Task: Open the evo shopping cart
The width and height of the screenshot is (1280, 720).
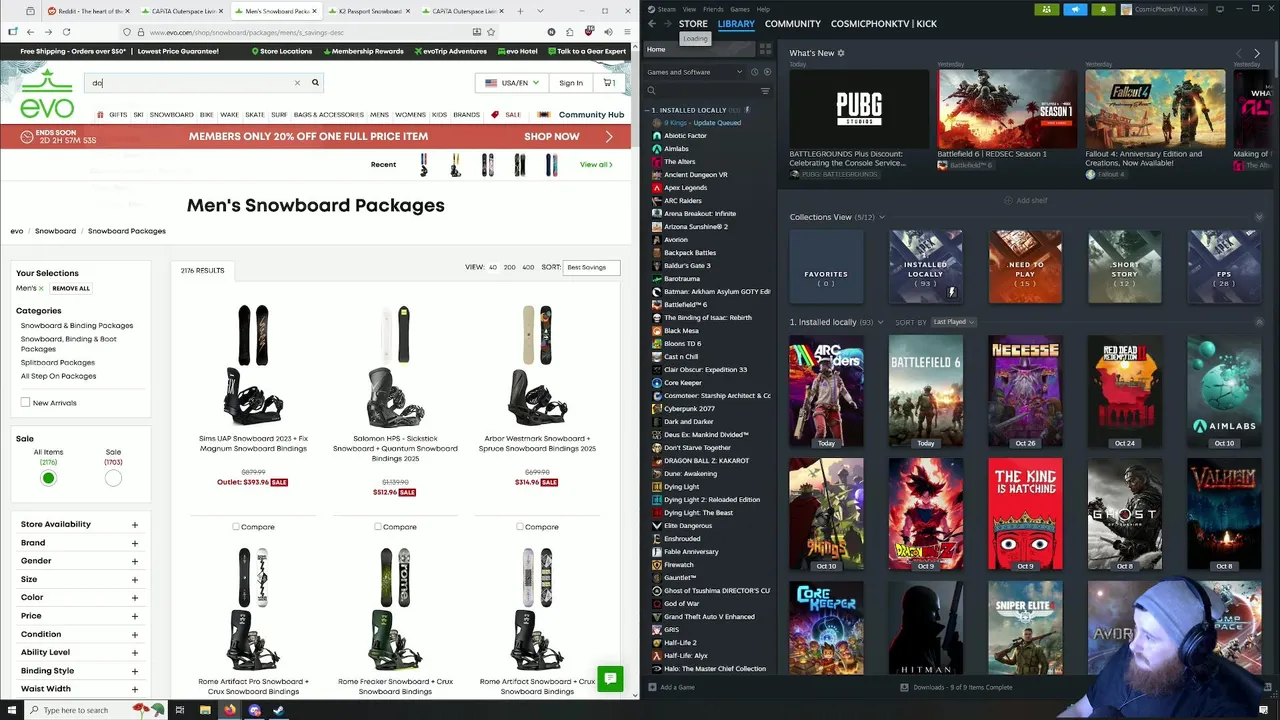Action: 608,83
